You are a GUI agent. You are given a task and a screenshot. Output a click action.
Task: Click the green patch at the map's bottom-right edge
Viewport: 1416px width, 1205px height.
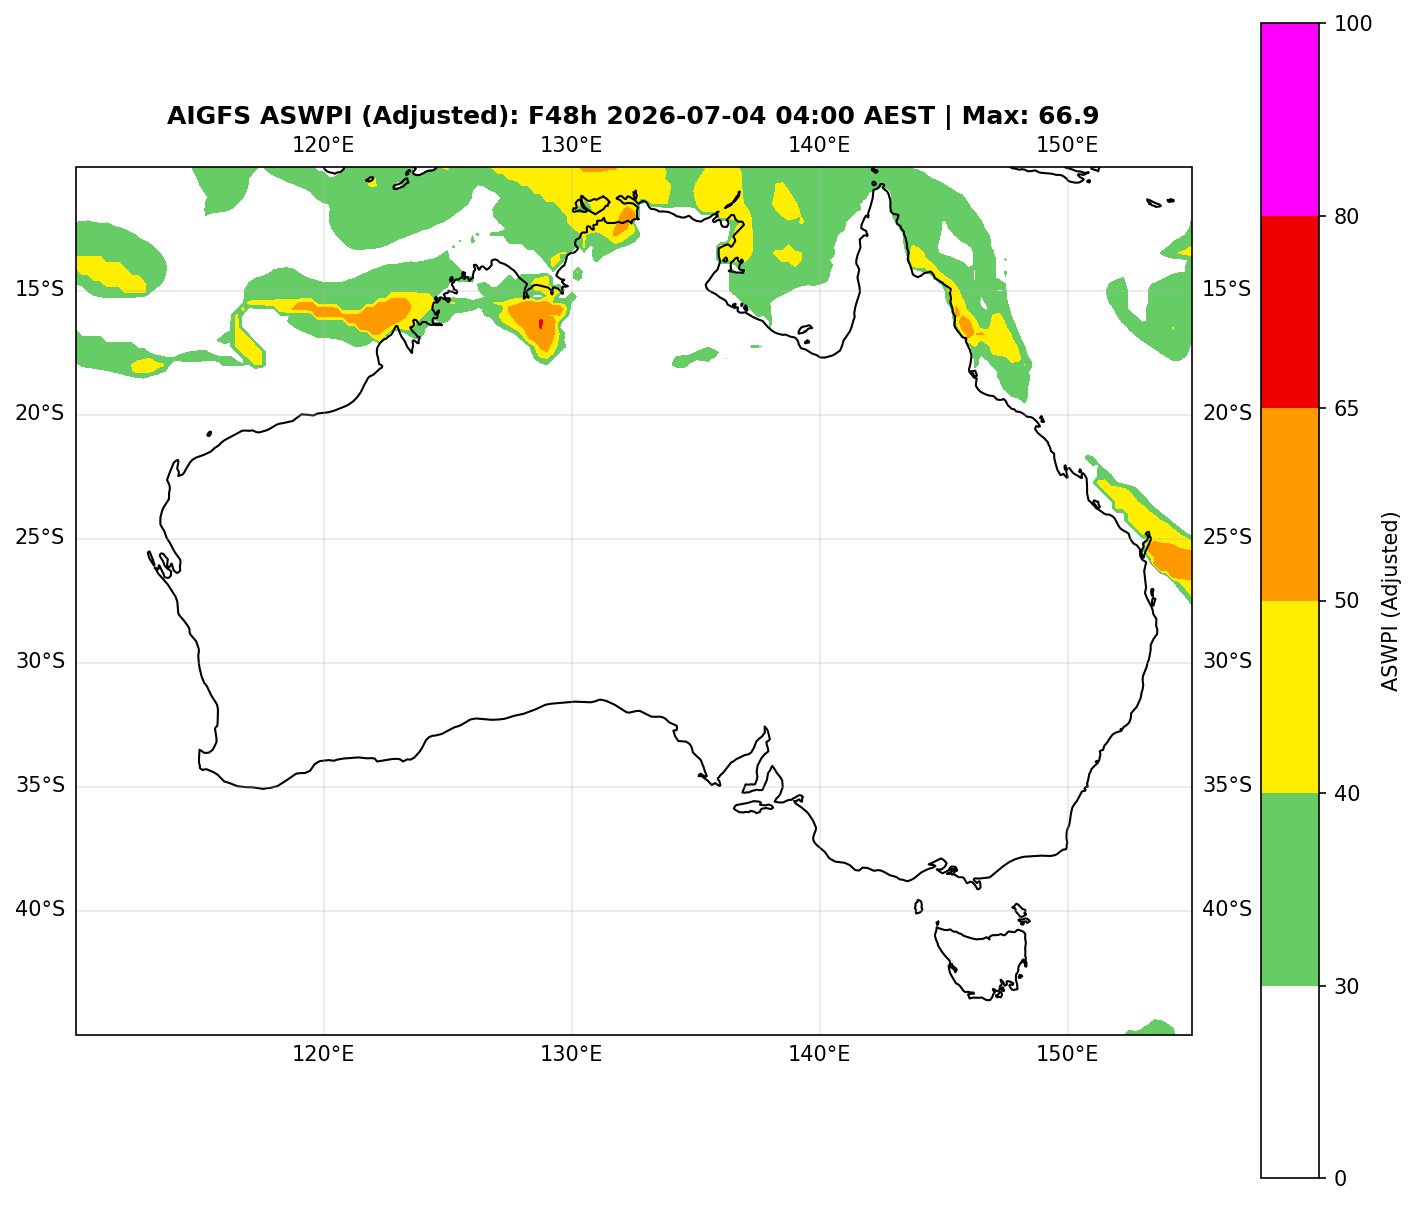pyautogui.click(x=1152, y=1028)
